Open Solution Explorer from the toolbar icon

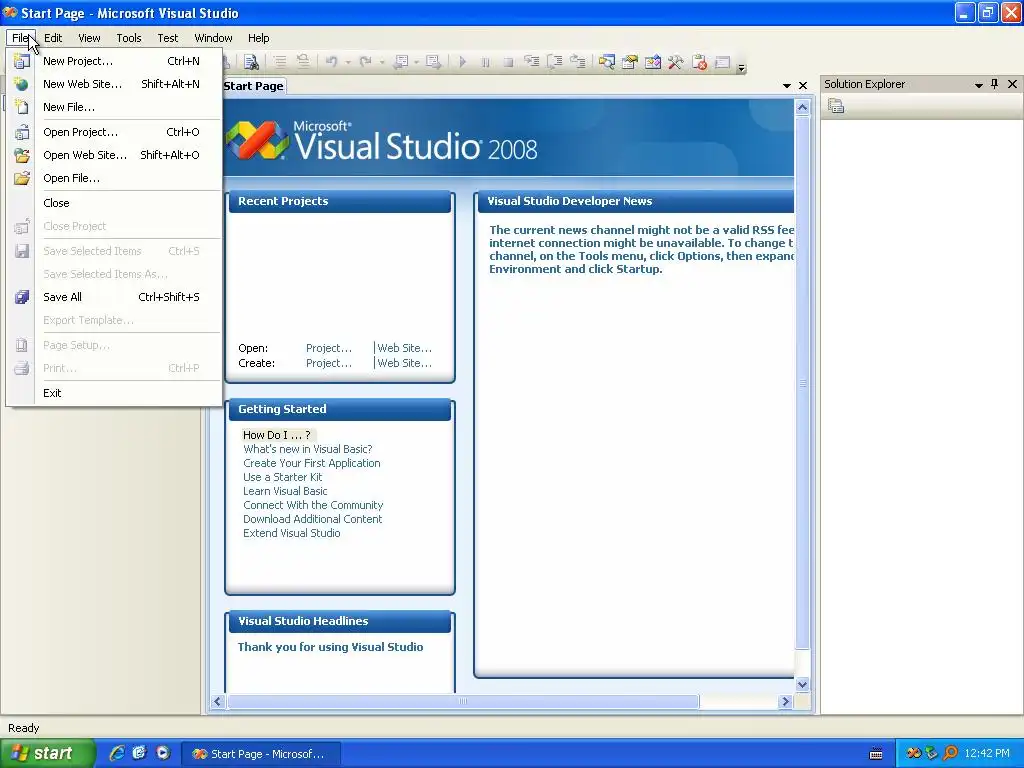tap(607, 62)
